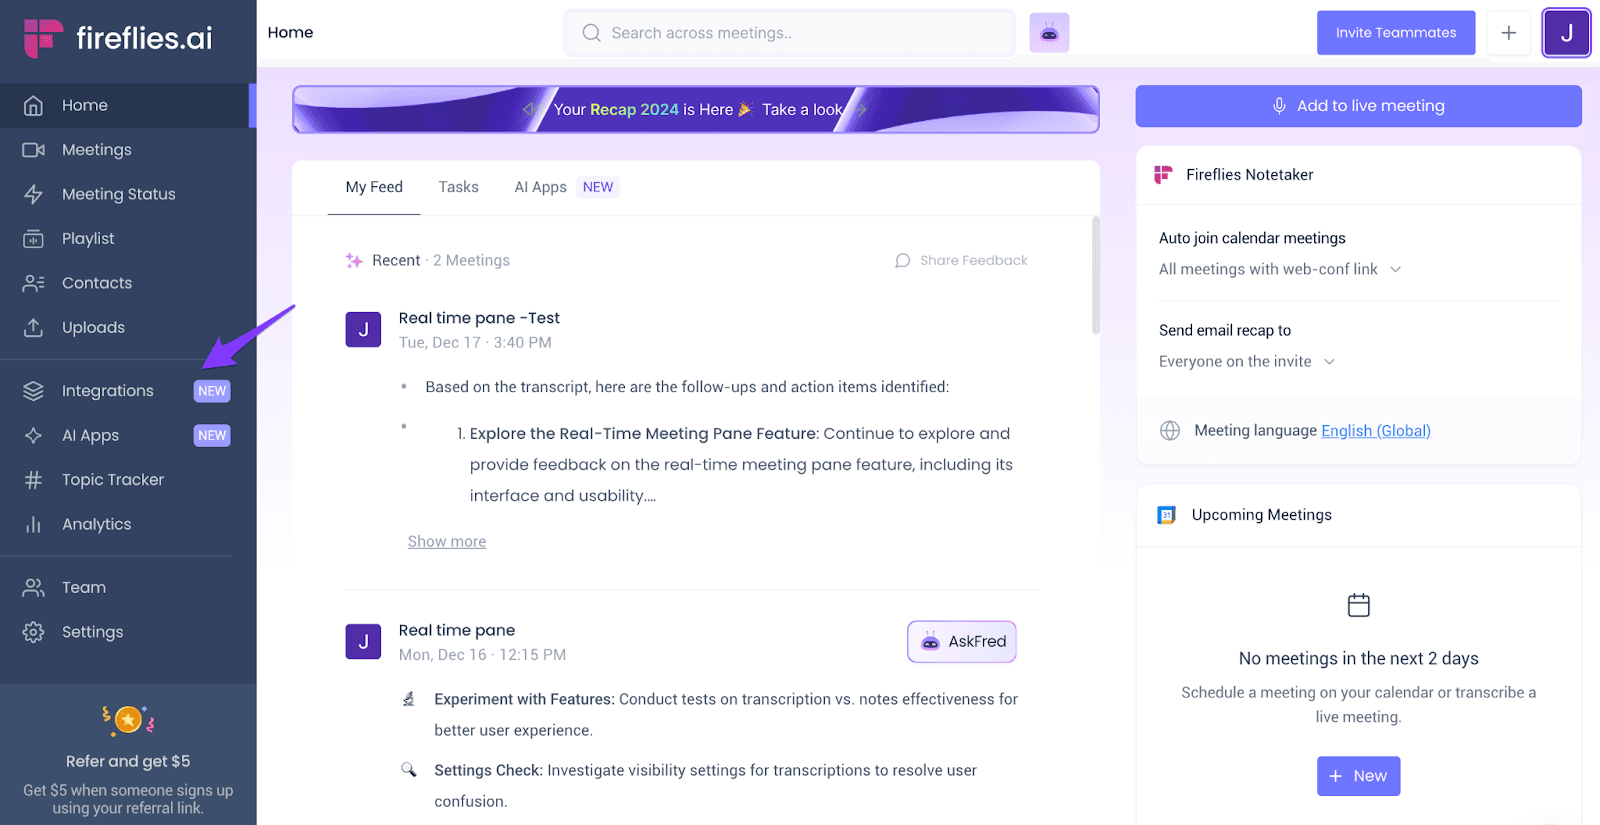This screenshot has width=1600, height=825.
Task: Open Home via its house icon
Action: 33,105
